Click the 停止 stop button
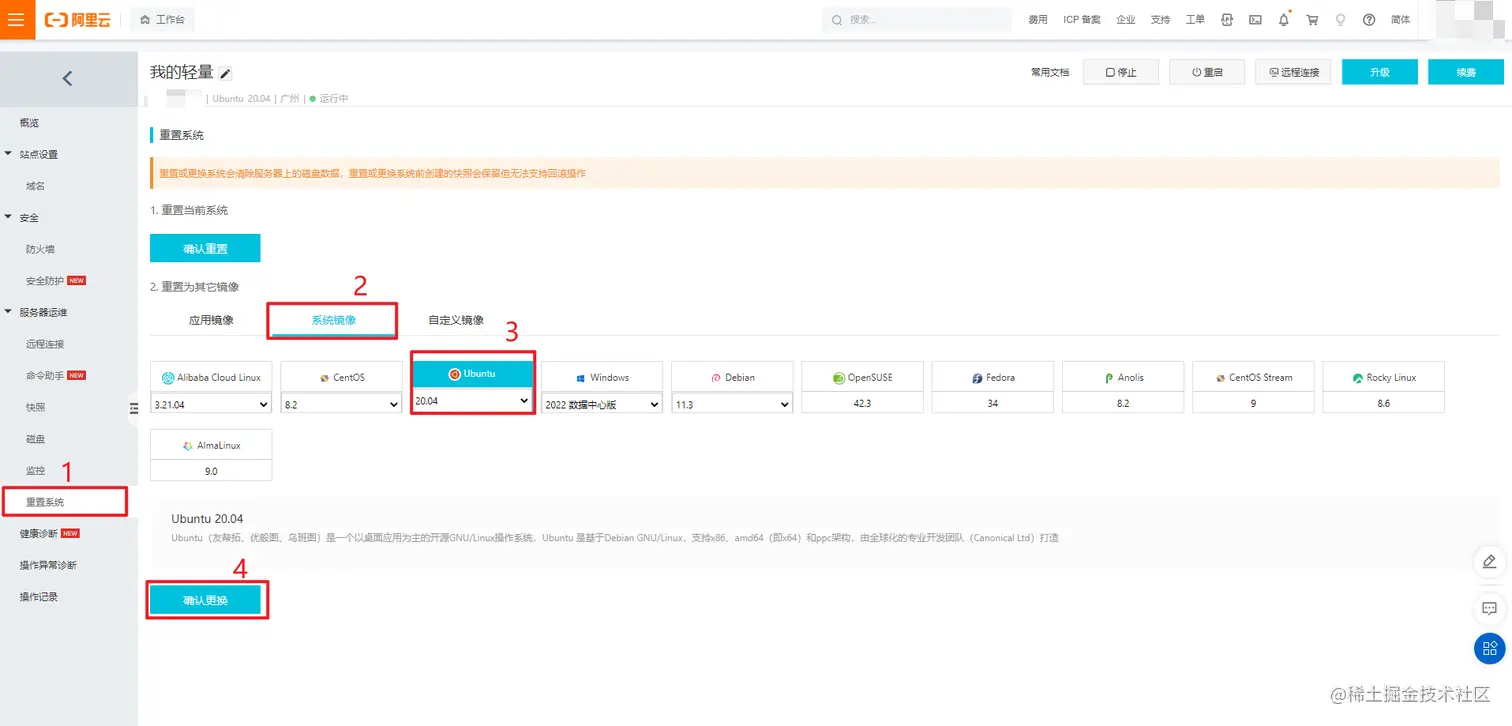1512x726 pixels. [x=1121, y=72]
